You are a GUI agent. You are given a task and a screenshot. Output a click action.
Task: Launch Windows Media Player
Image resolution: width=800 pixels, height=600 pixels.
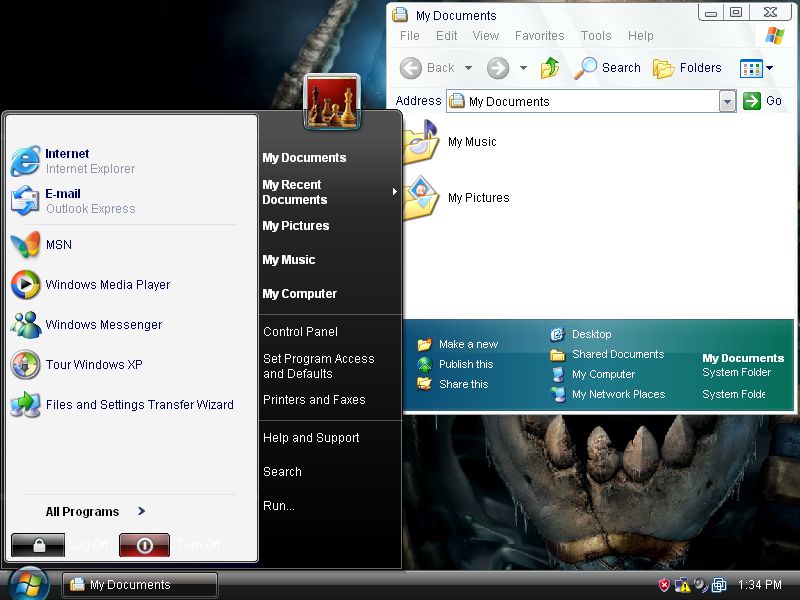[90, 285]
